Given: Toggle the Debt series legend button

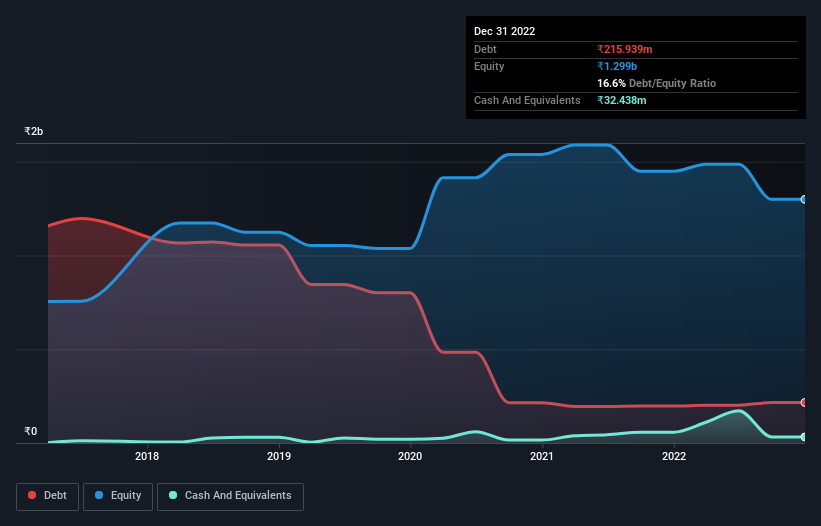Looking at the screenshot, I should tap(47, 496).
